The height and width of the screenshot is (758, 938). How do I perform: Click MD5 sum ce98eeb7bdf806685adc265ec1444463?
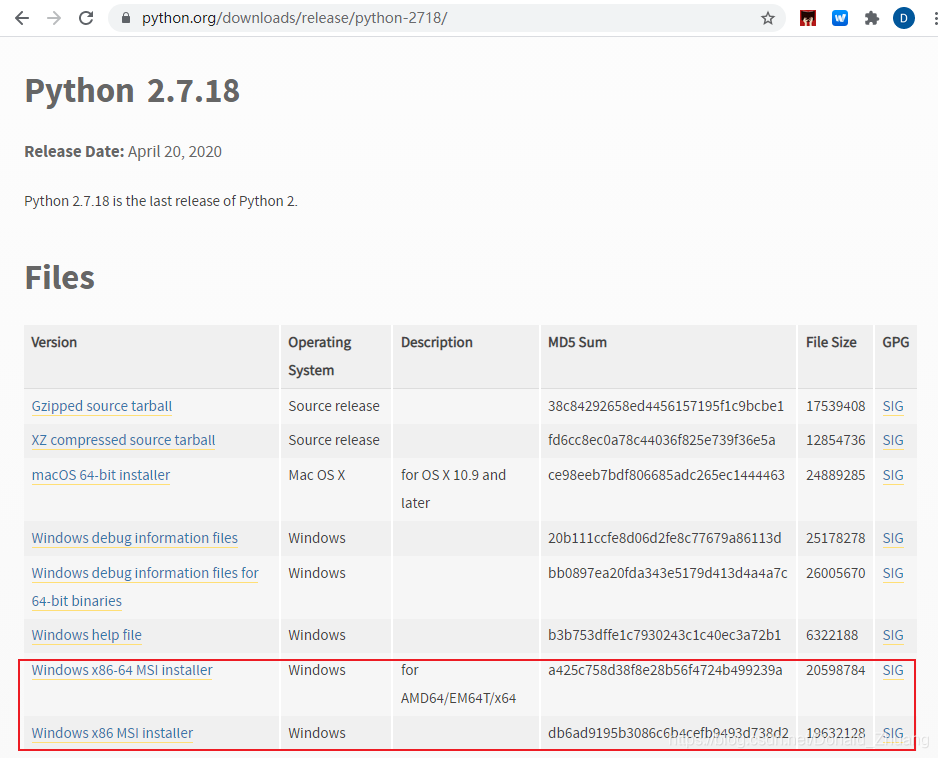coord(666,475)
